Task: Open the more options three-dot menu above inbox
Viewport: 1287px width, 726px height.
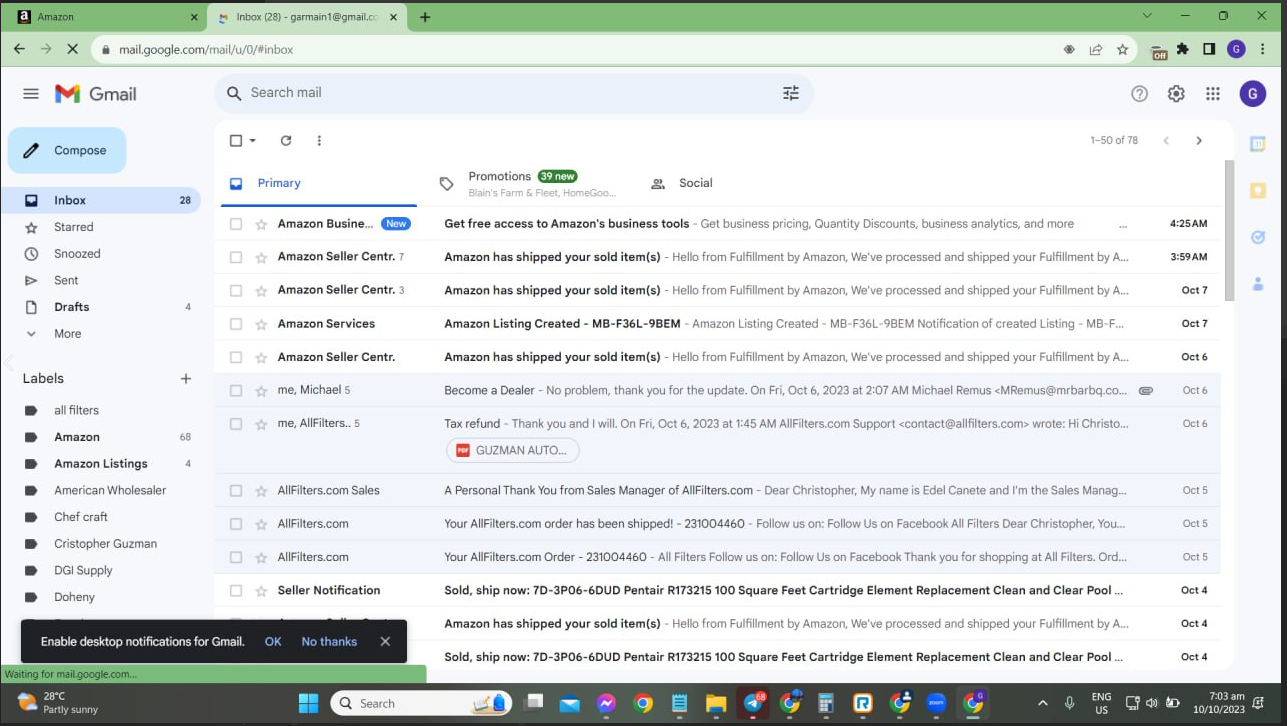Action: coord(319,140)
